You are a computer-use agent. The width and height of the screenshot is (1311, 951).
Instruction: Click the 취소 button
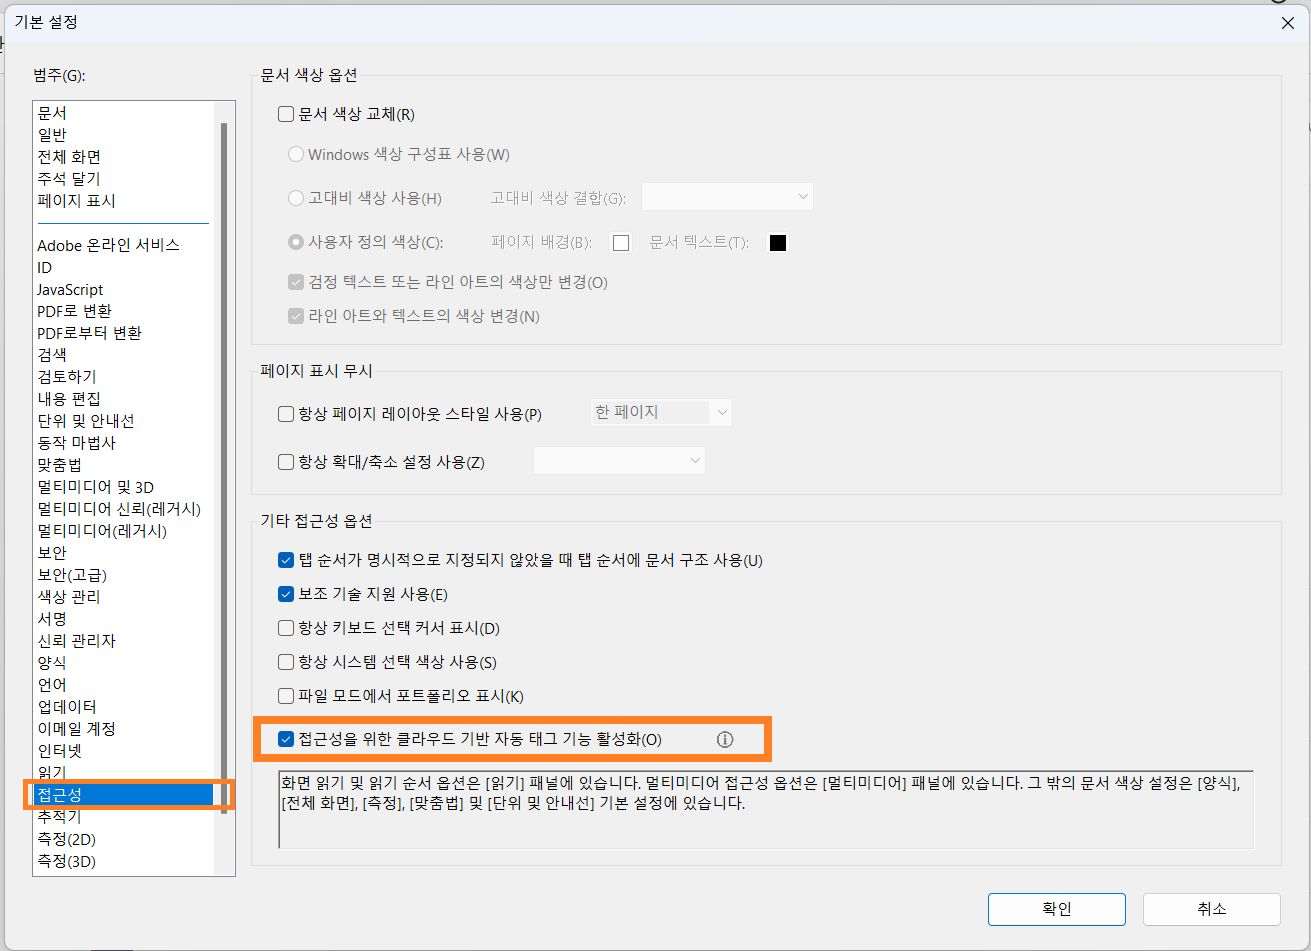coord(1211,909)
